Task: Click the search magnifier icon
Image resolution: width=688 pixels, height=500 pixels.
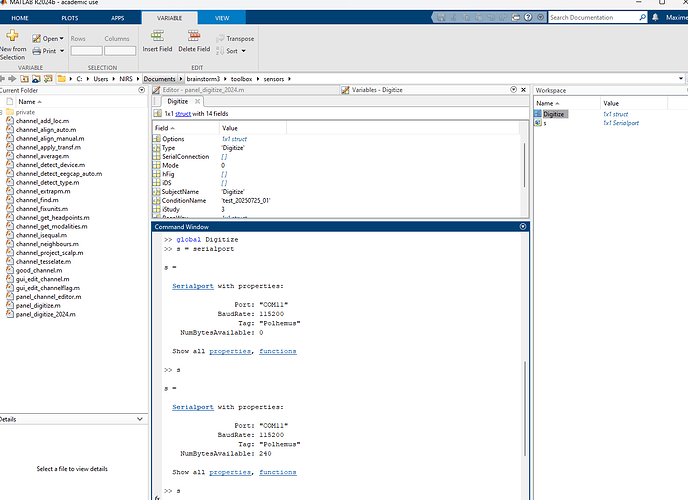Action: 642,18
